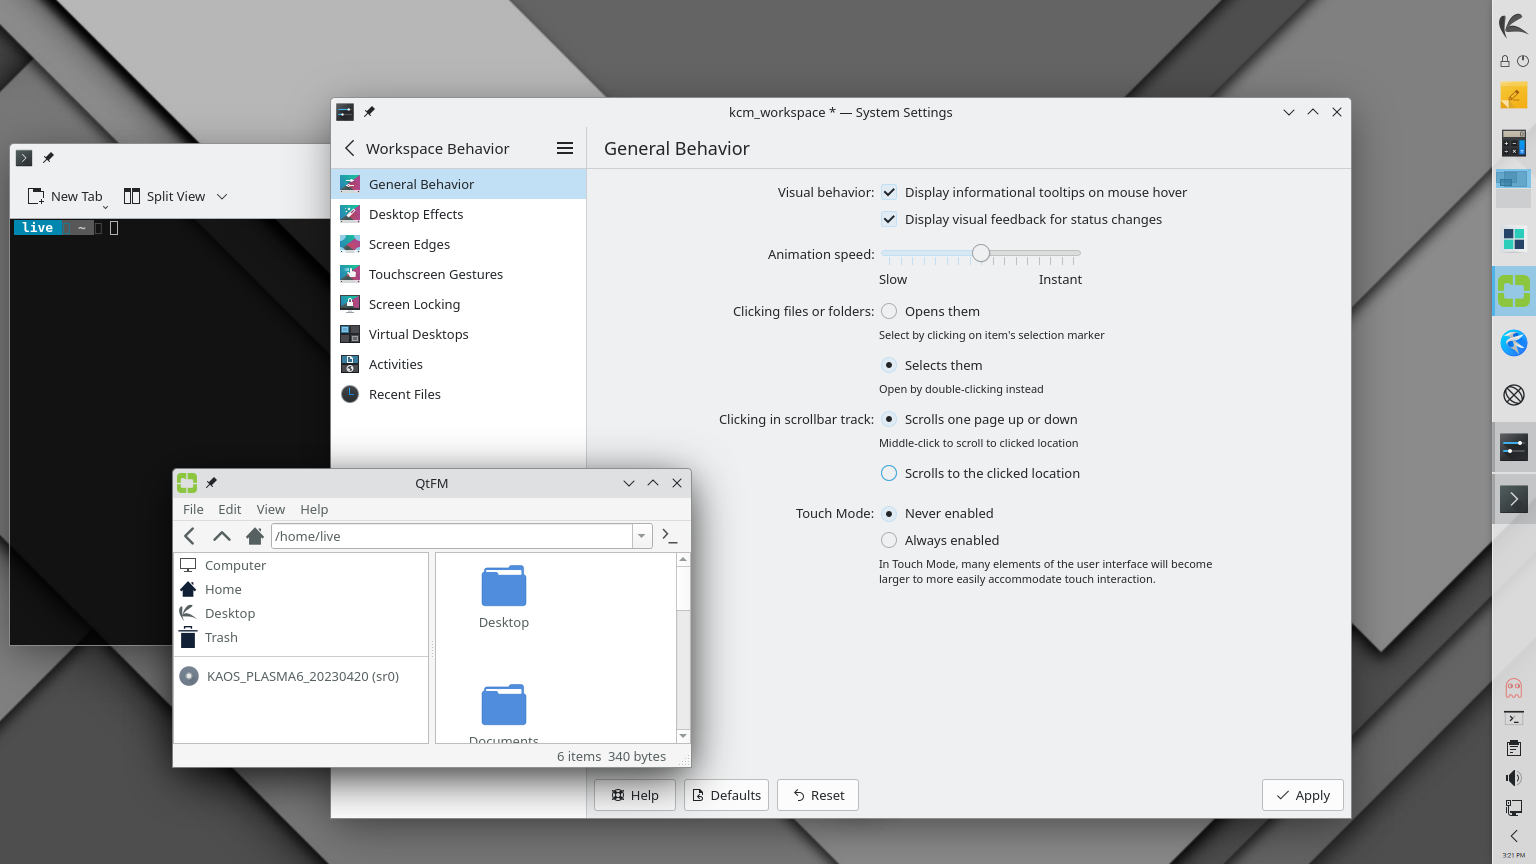Launch the calculator from the side panel
The width and height of the screenshot is (1536, 864).
click(1513, 143)
